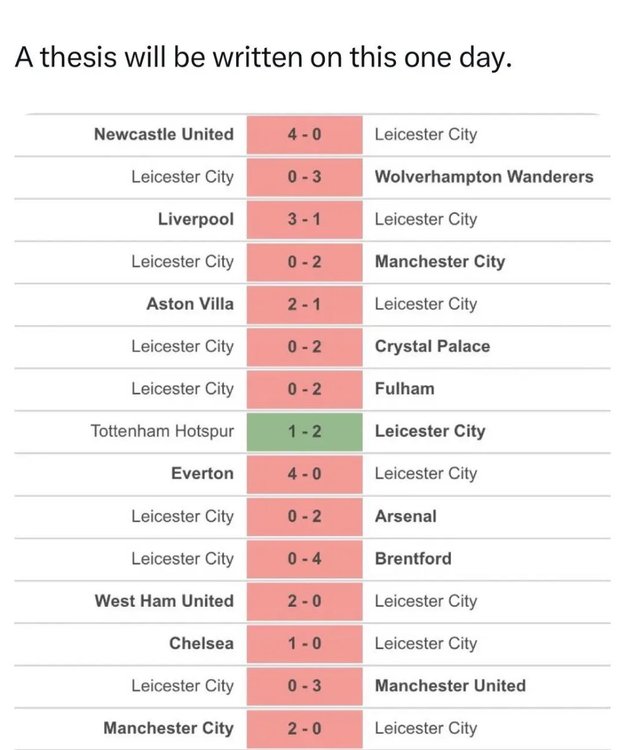Click the Crystal Palace team name
625x750 pixels.
point(432,346)
